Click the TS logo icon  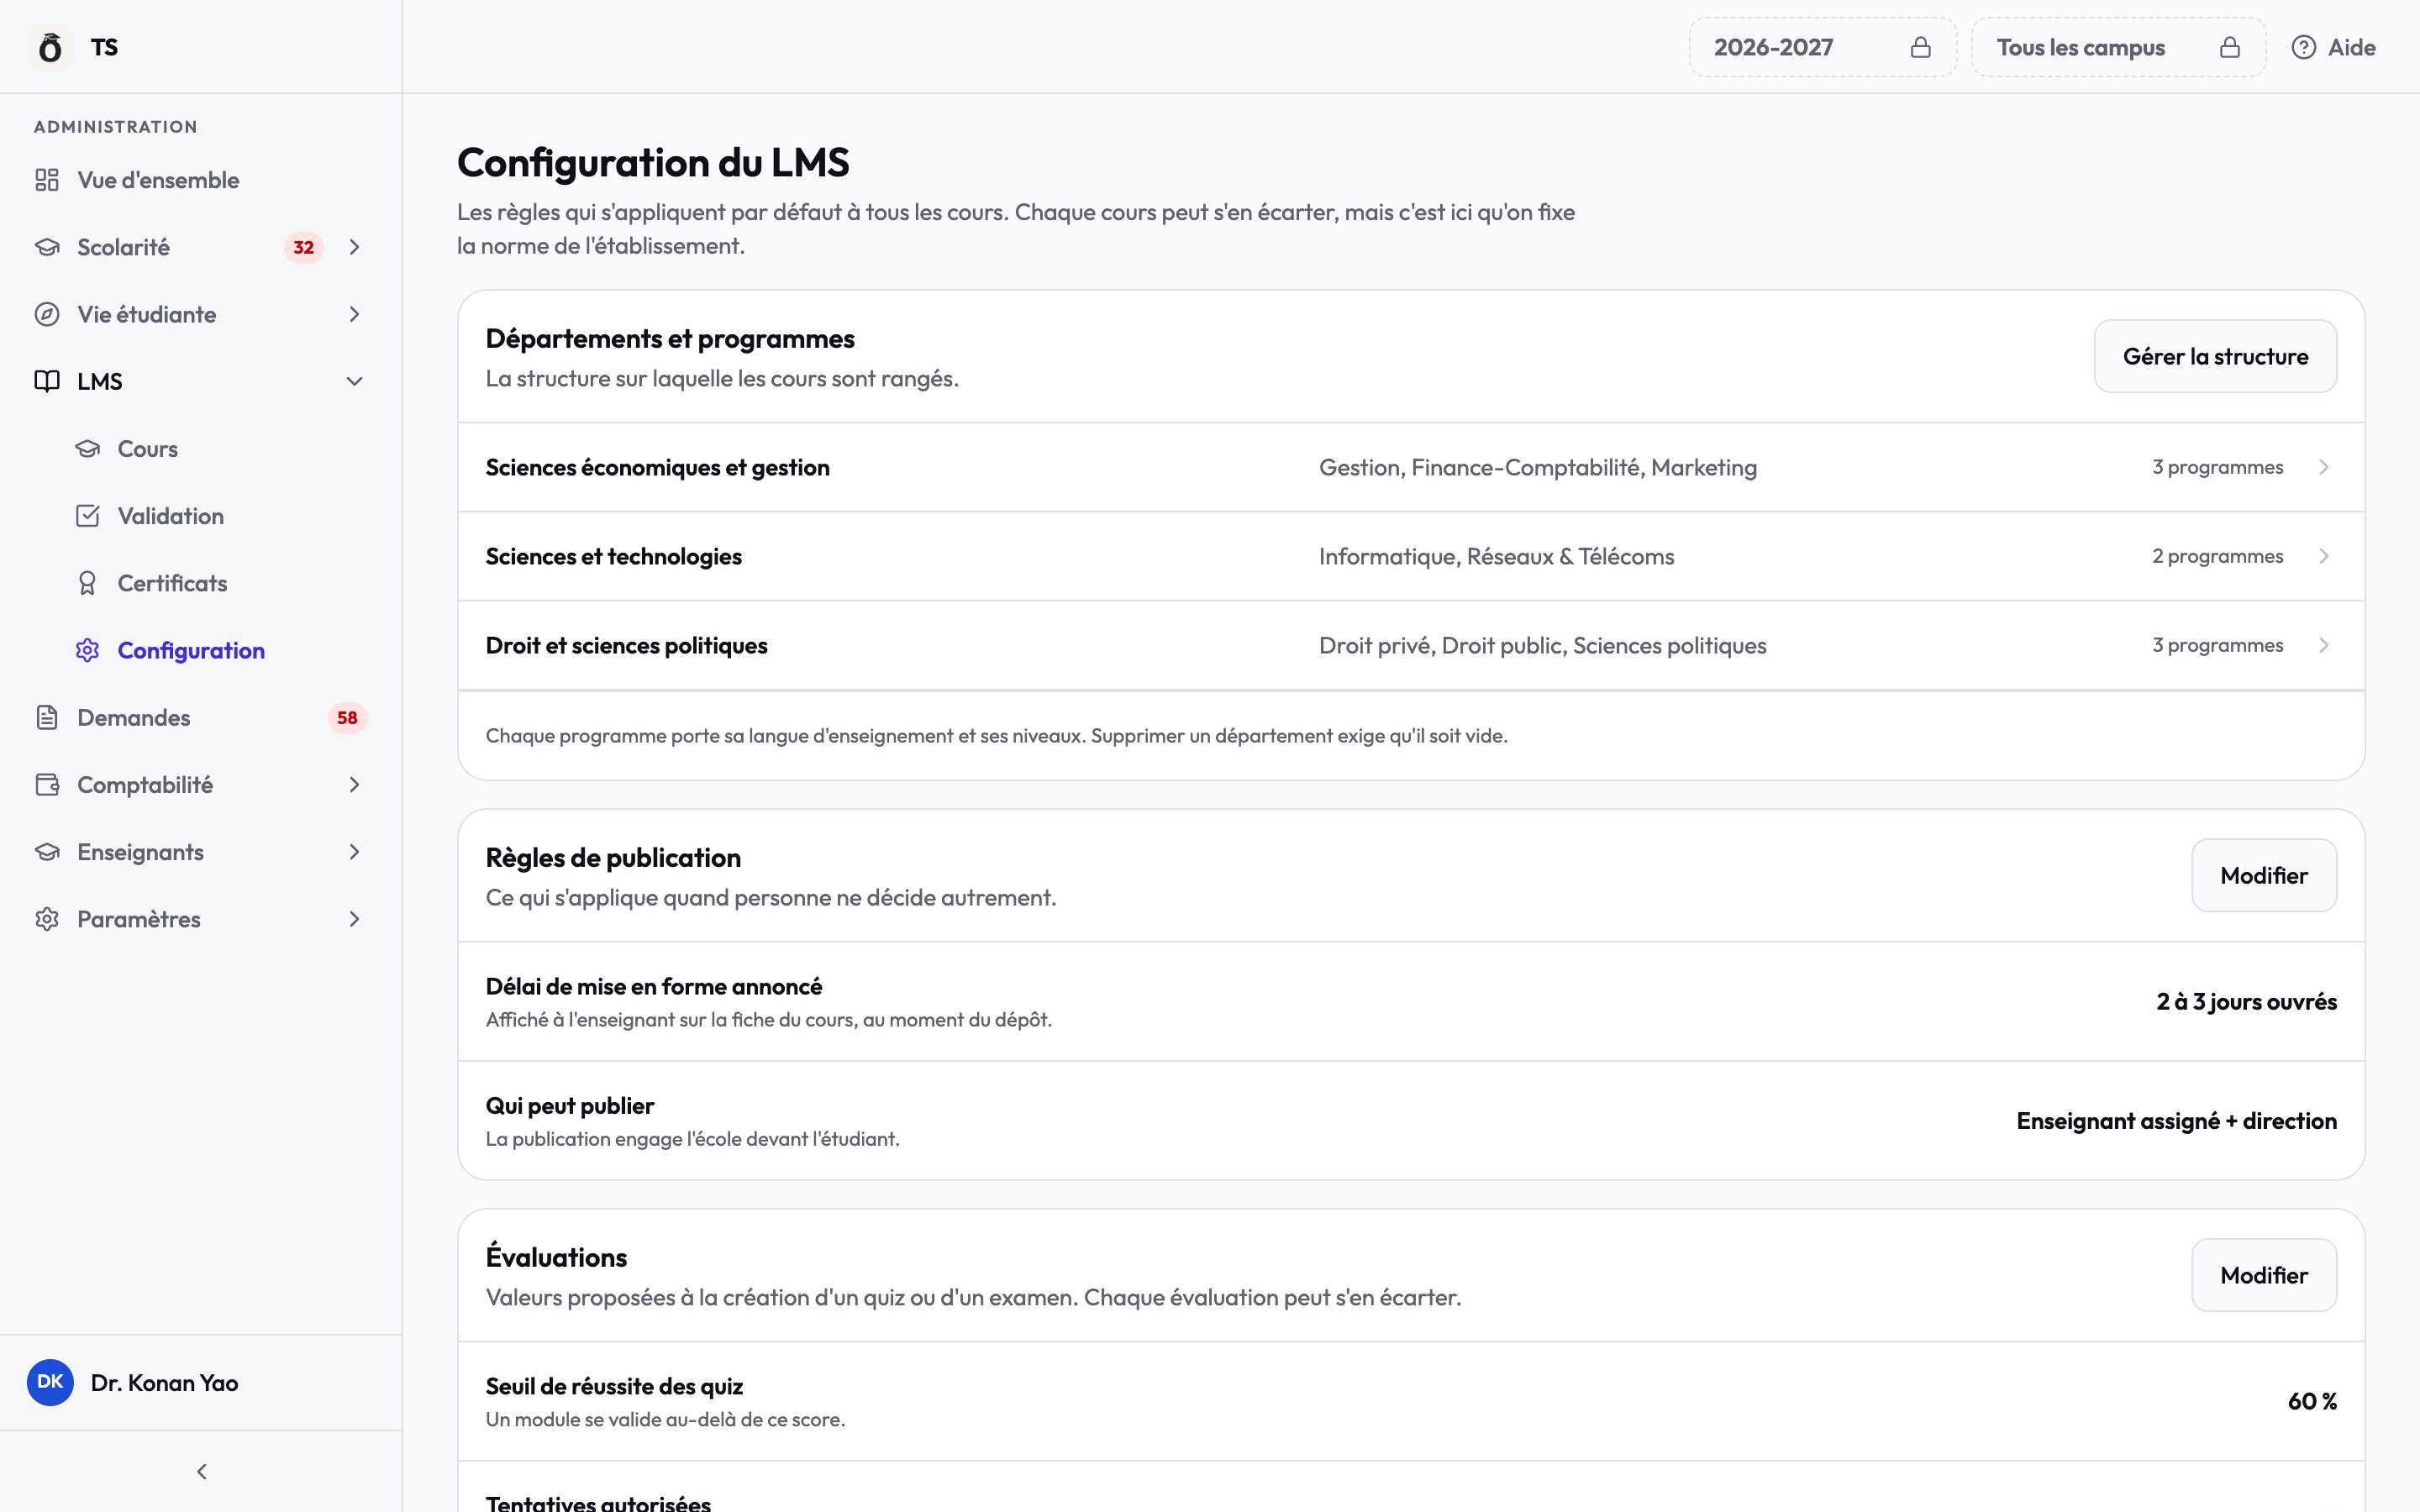pos(50,47)
